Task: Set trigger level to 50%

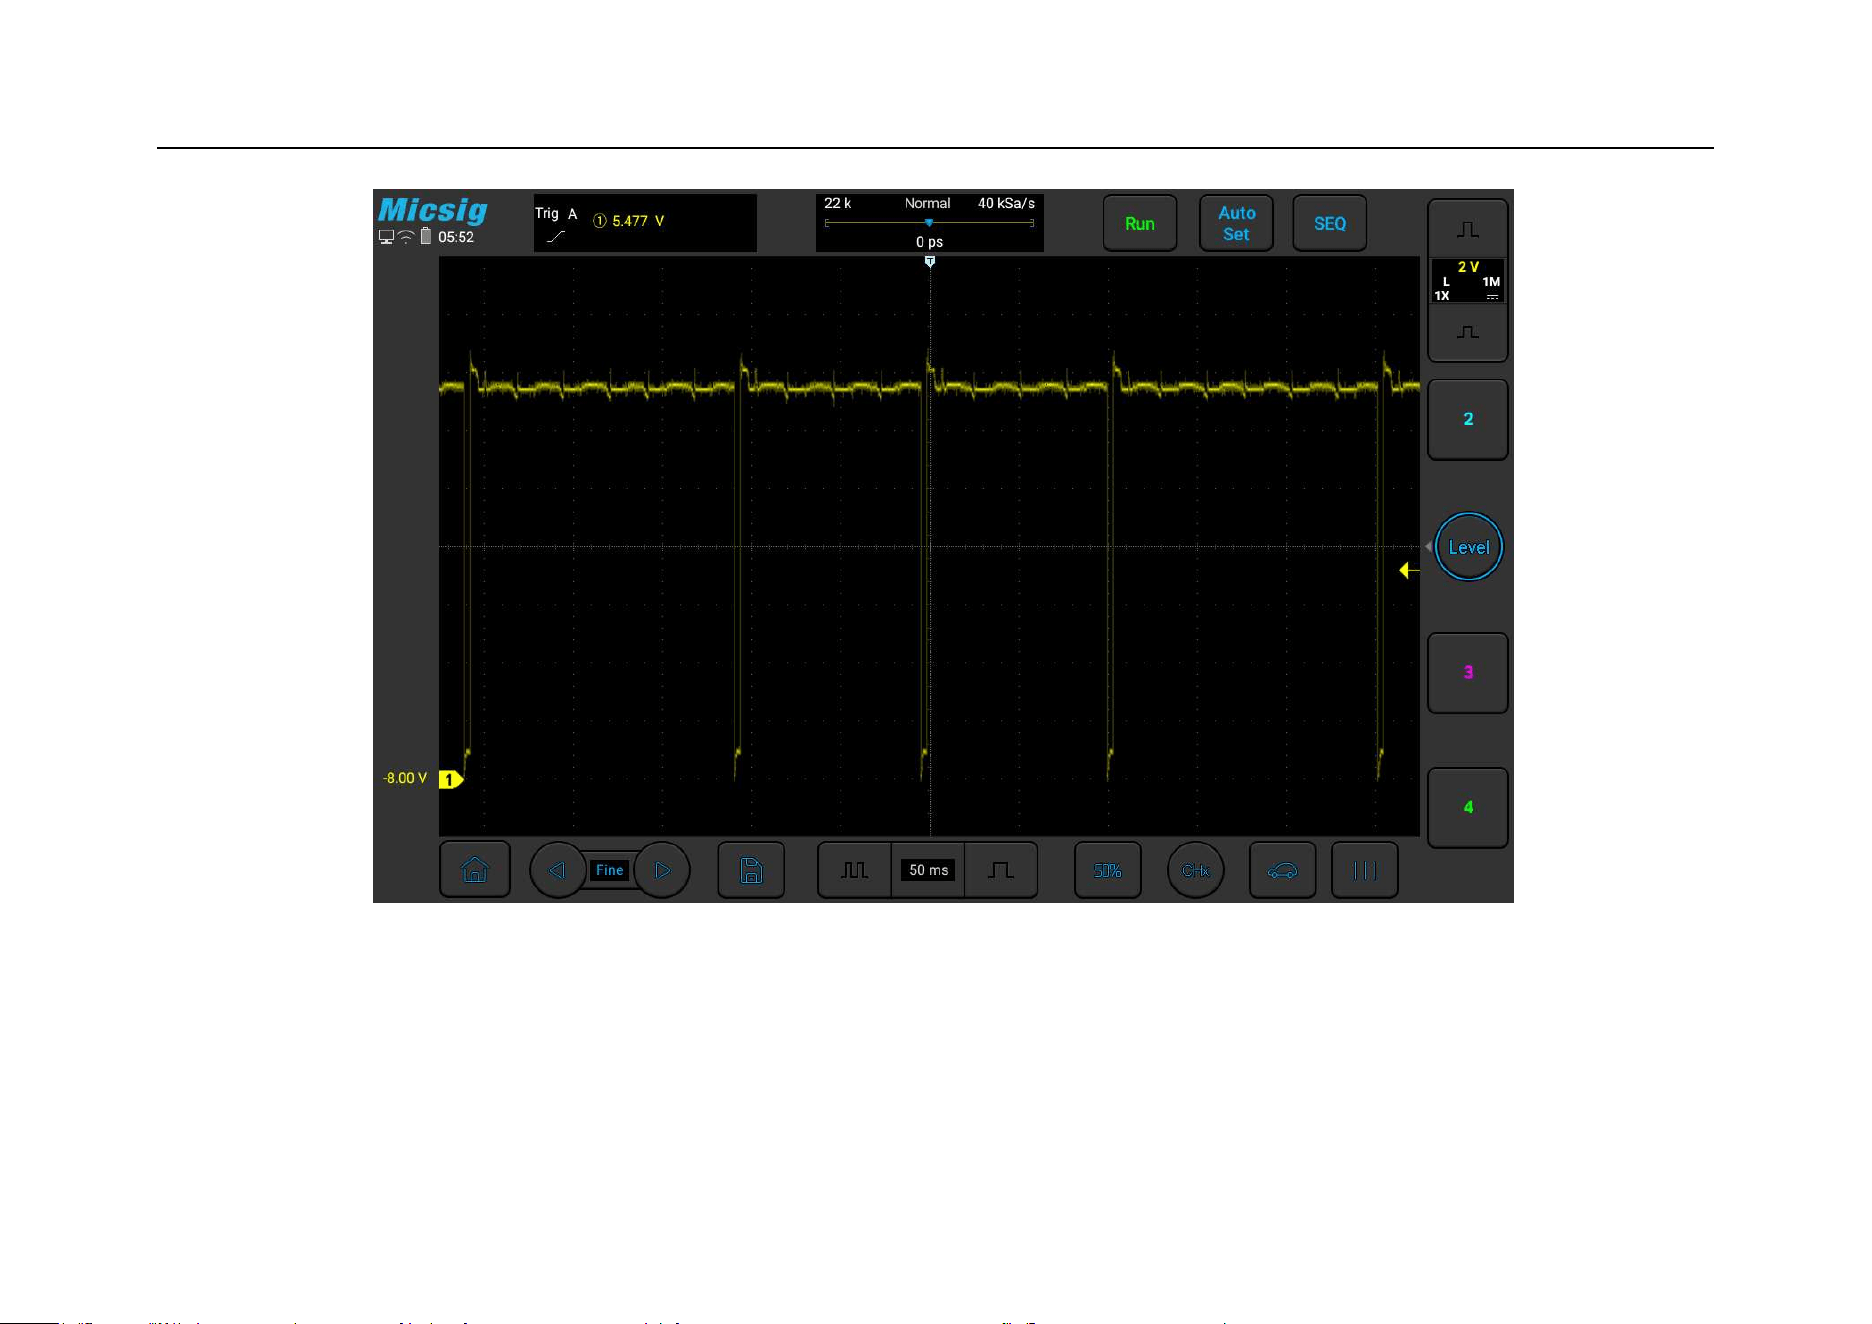Action: coord(1108,870)
